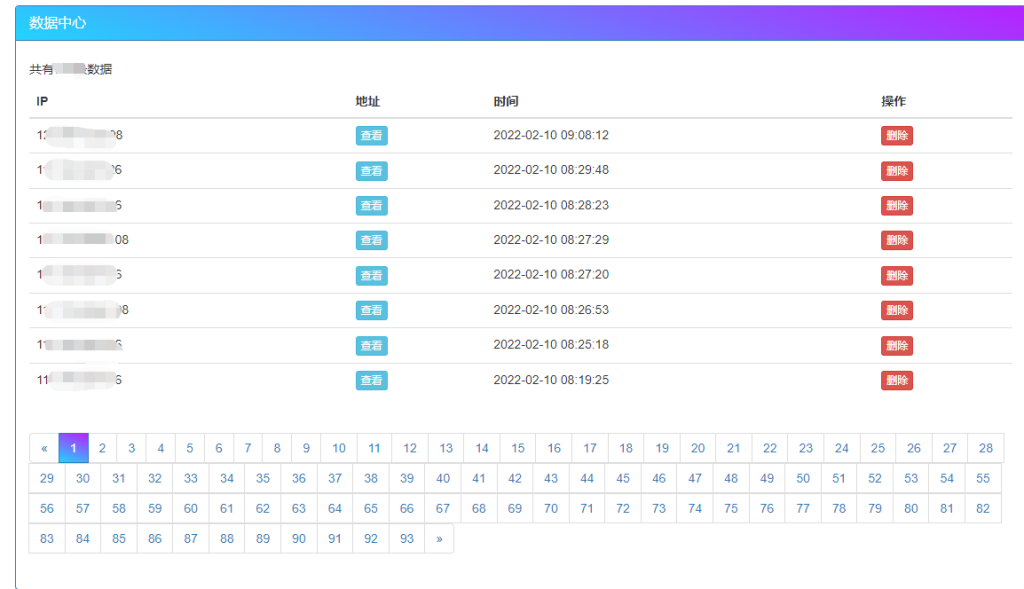Jump to page 9

tap(306, 448)
